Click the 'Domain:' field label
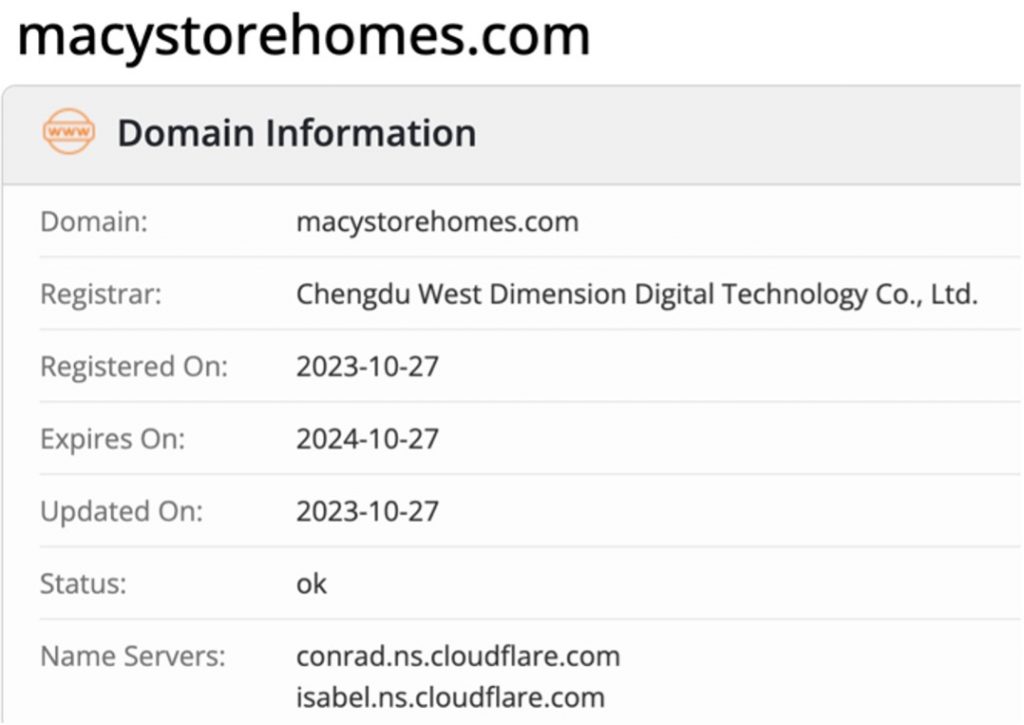Screen dimensions: 1024x725 (x=94, y=221)
